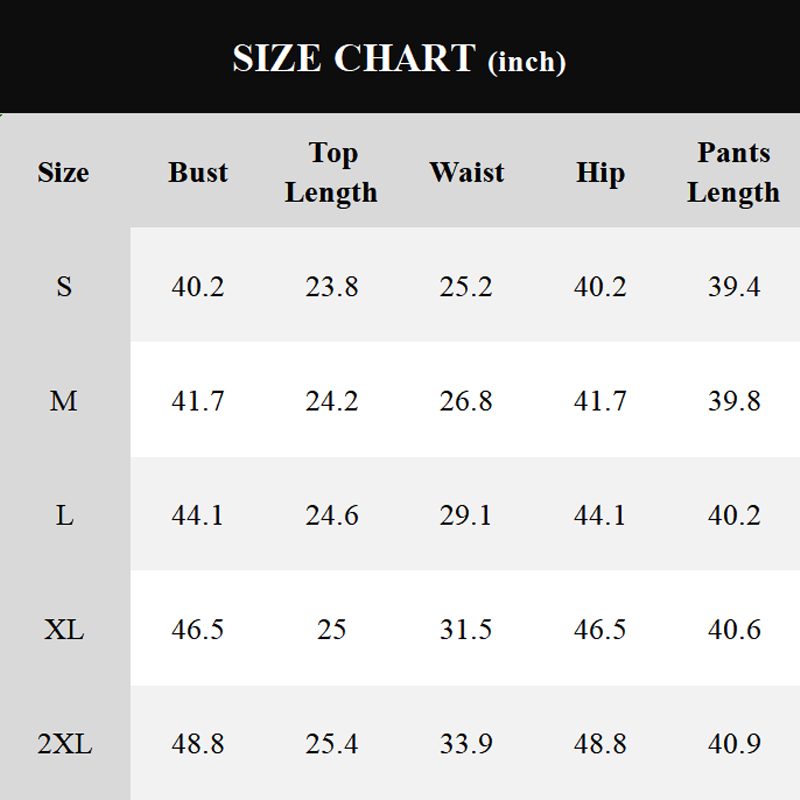This screenshot has width=800, height=800.
Task: Select the Size column header
Action: tap(63, 172)
